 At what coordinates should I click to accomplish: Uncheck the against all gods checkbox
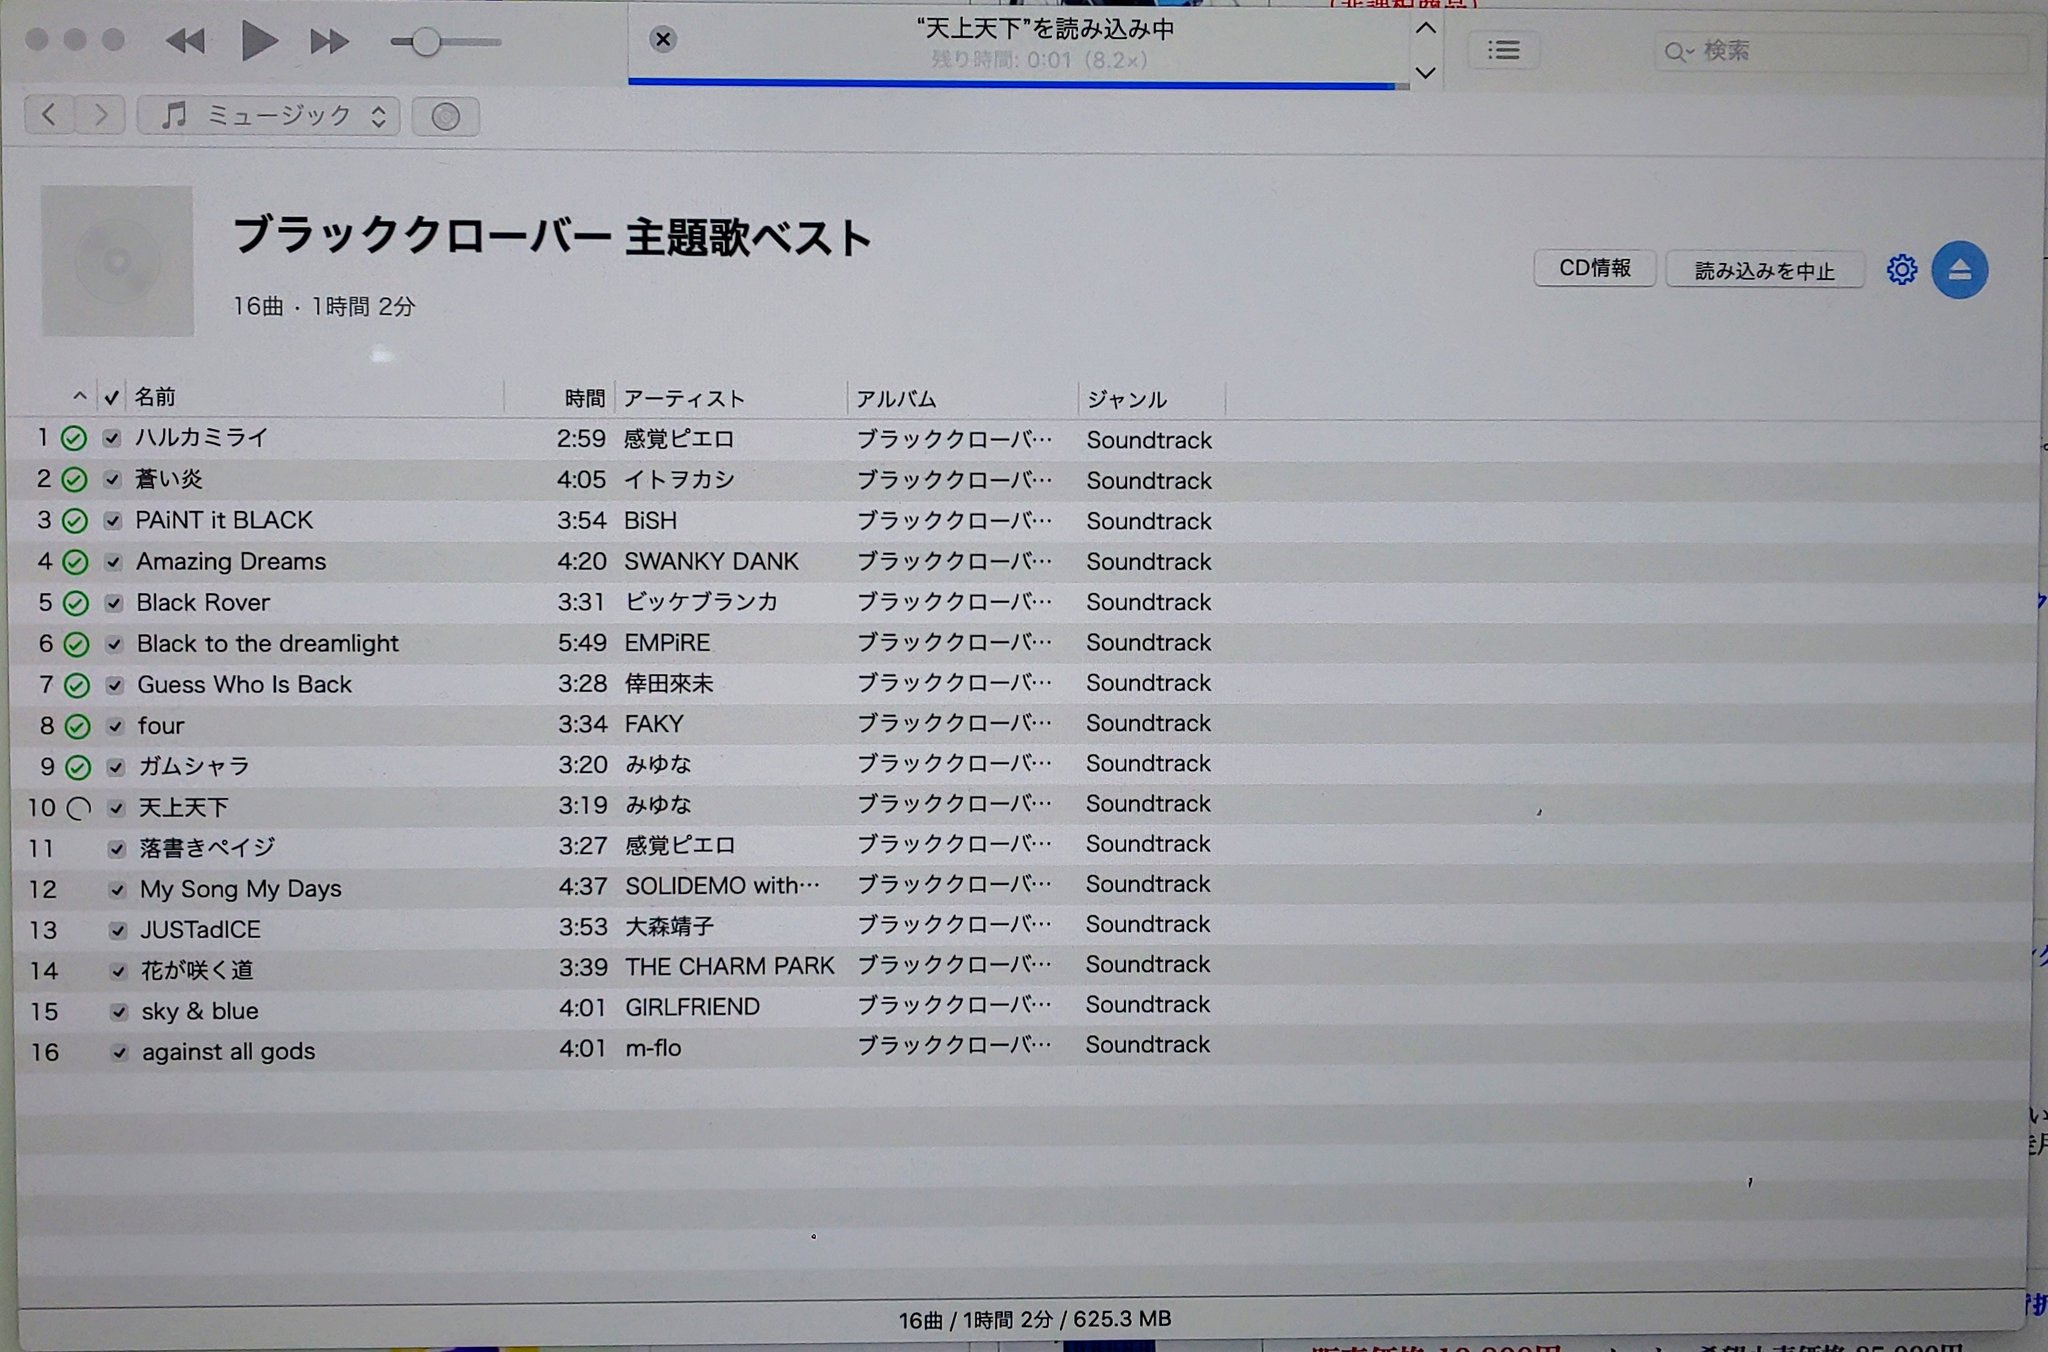tap(120, 1052)
